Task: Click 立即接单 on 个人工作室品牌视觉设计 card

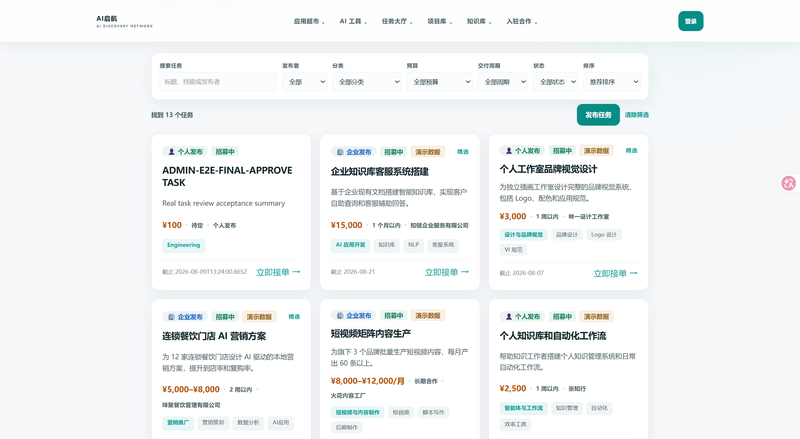Action: point(615,274)
